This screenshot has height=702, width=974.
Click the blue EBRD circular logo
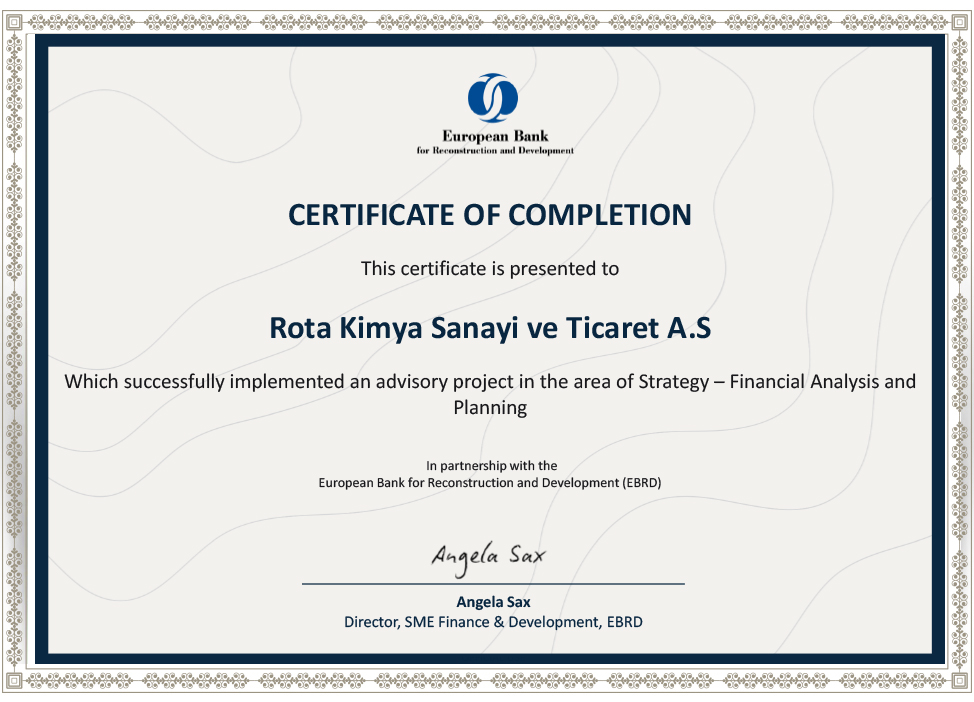pyautogui.click(x=493, y=98)
